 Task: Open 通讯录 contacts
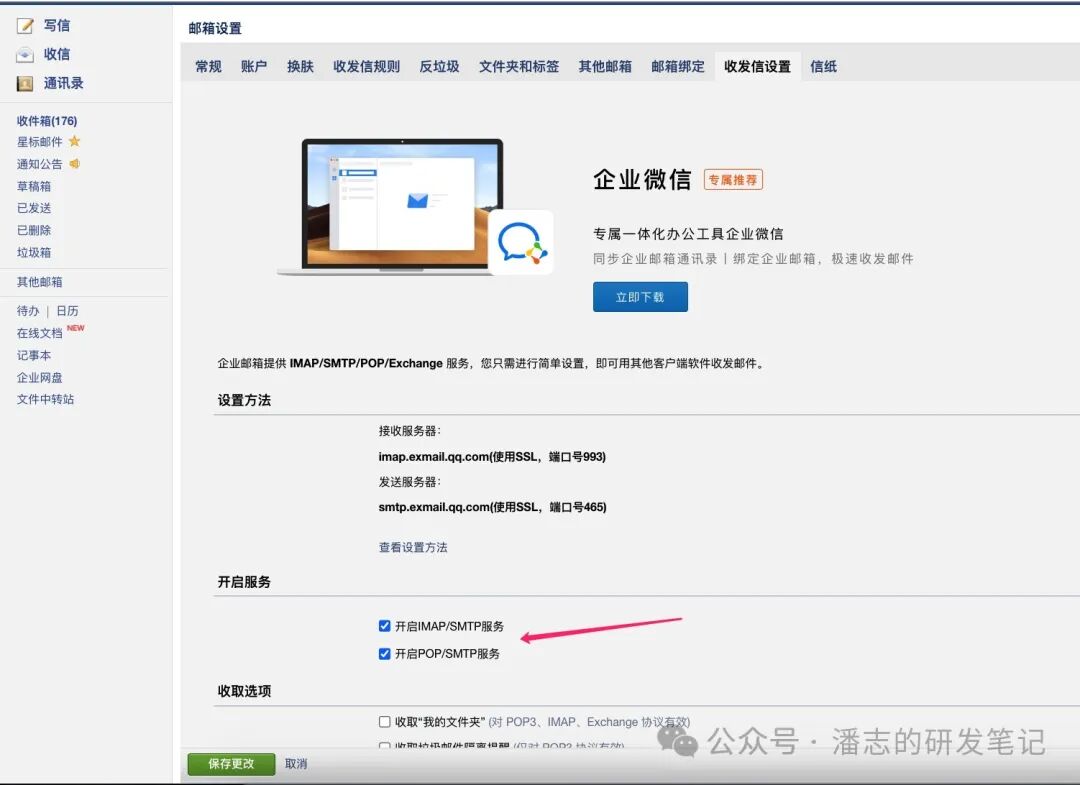pos(63,83)
